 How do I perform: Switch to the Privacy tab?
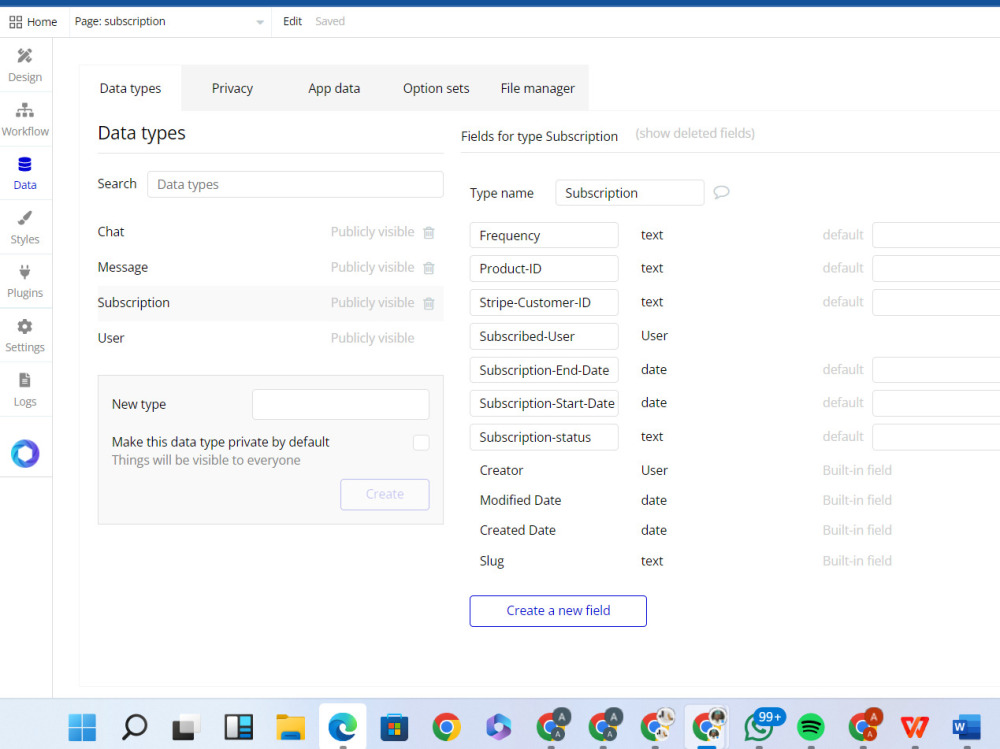[231, 88]
